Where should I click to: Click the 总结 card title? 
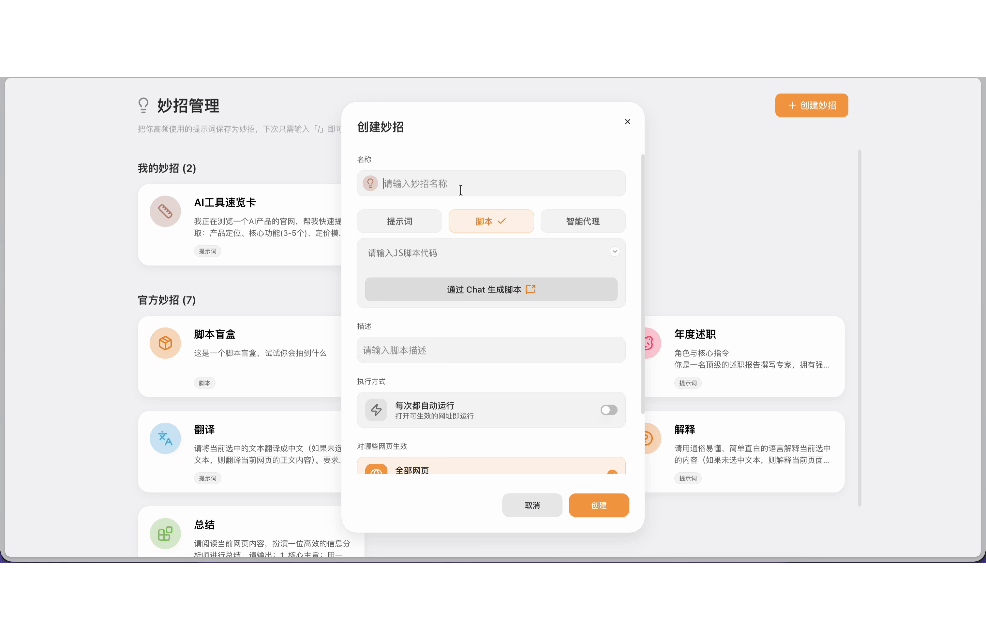click(204, 524)
